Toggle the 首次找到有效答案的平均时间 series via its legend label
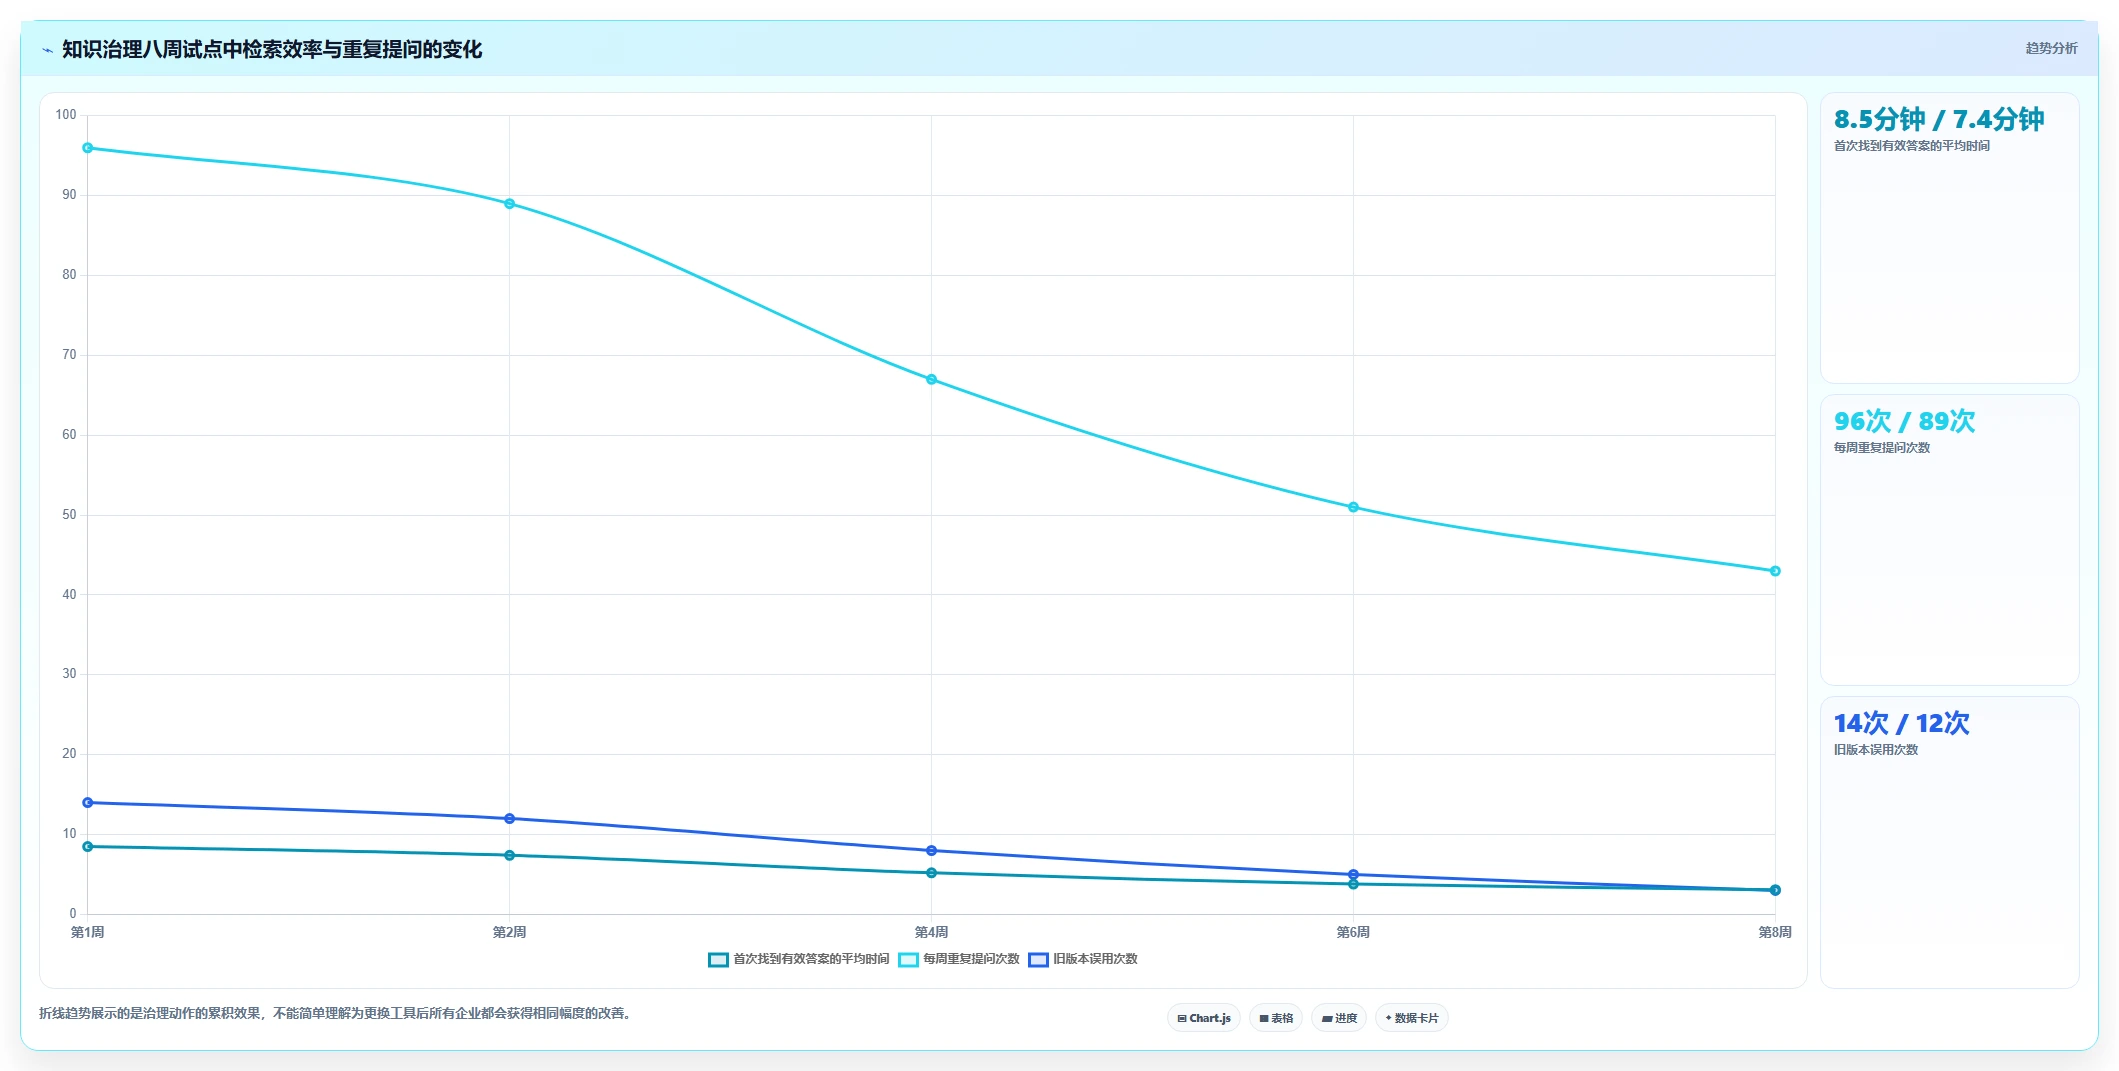 coord(811,959)
